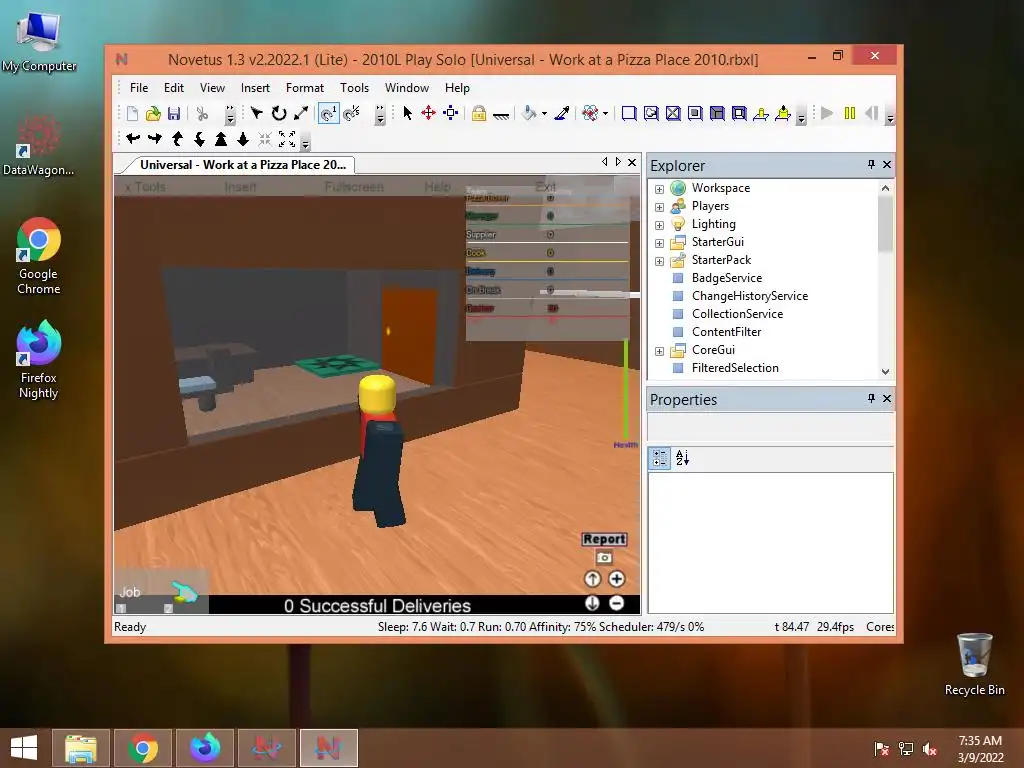Toggle Categorized view in Properties panel

click(660, 458)
